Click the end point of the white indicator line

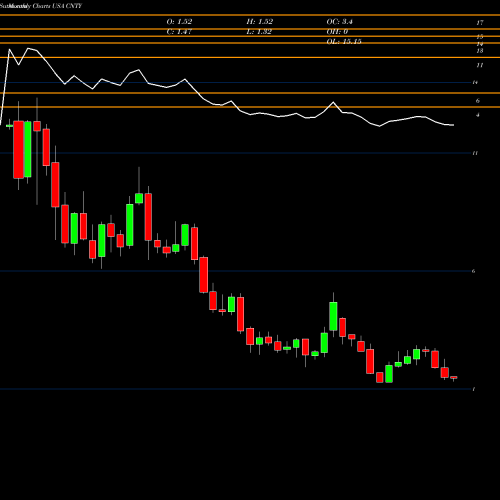(x=453, y=125)
